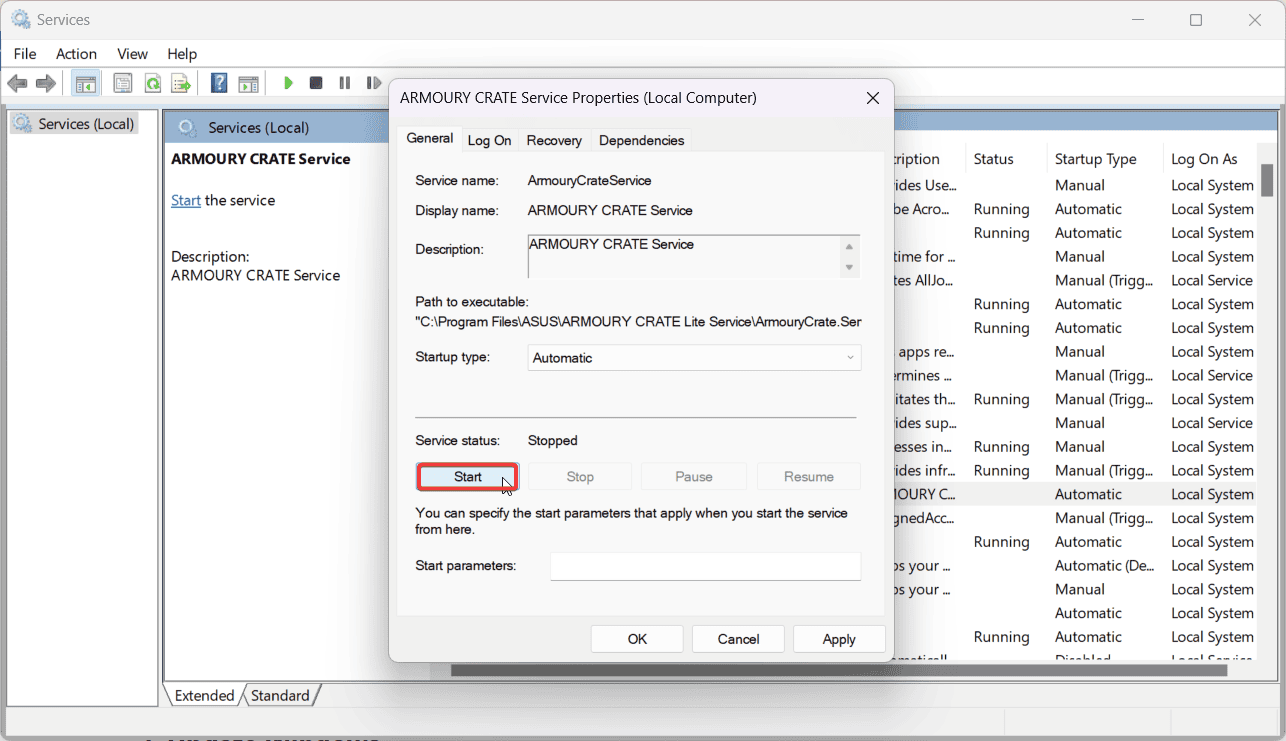The image size is (1286, 741).
Task: Click the Forward arrow toolbar icon
Action: [x=45, y=83]
